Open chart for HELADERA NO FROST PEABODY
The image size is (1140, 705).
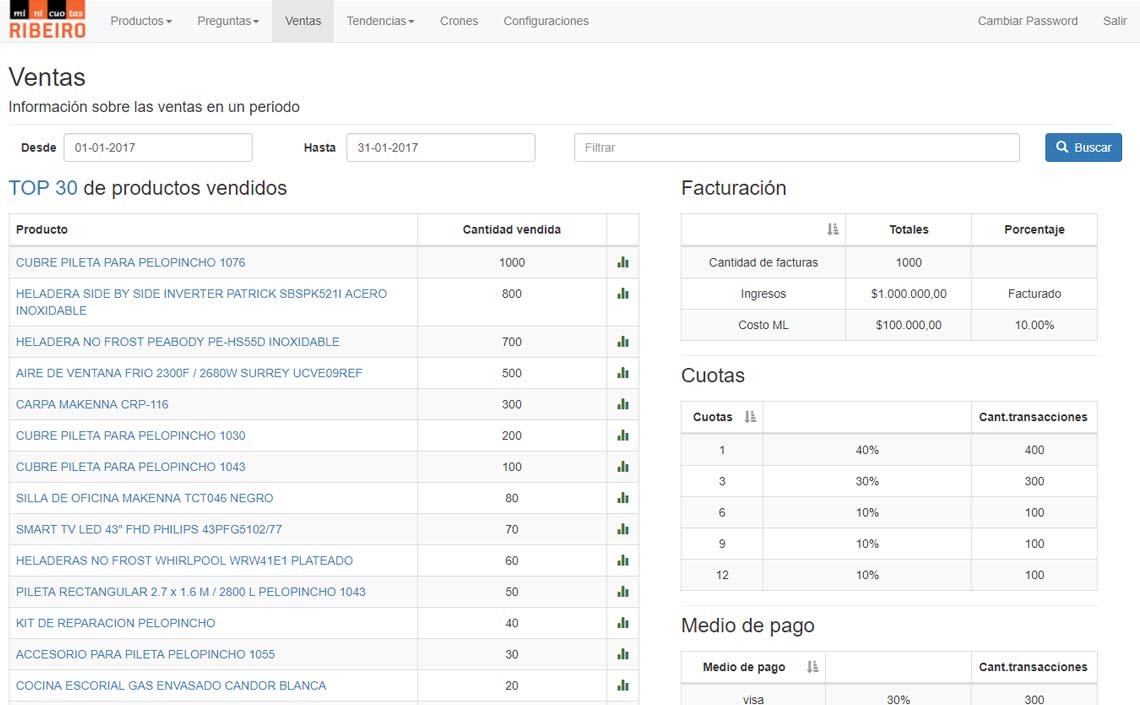pos(623,342)
